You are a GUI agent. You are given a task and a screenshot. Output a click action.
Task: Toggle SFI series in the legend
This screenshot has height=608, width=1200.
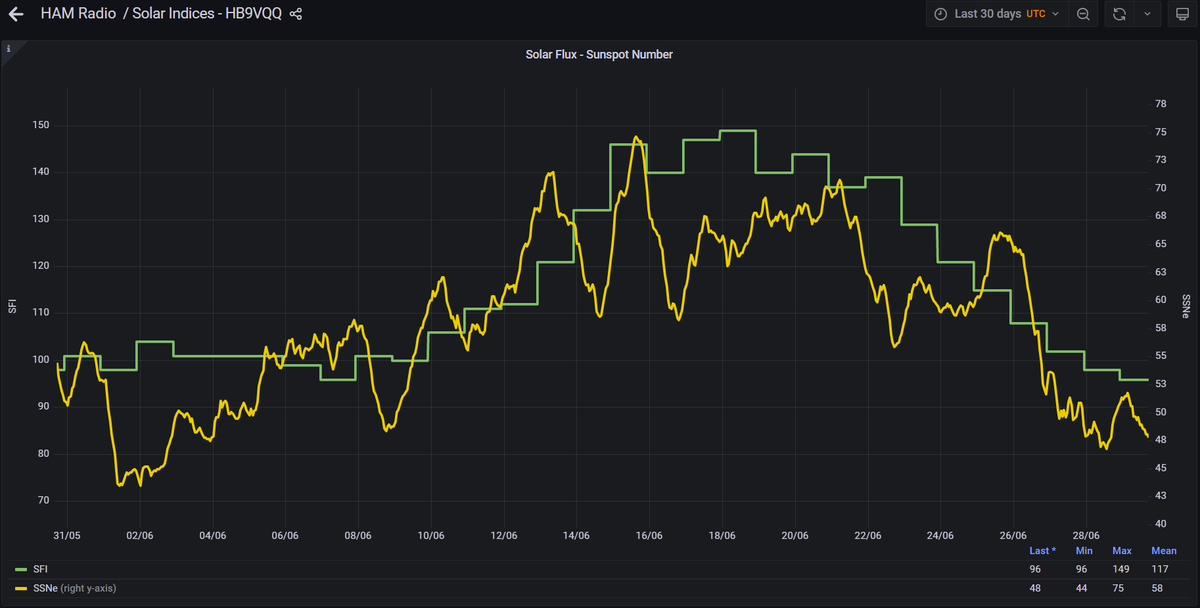[41, 569]
